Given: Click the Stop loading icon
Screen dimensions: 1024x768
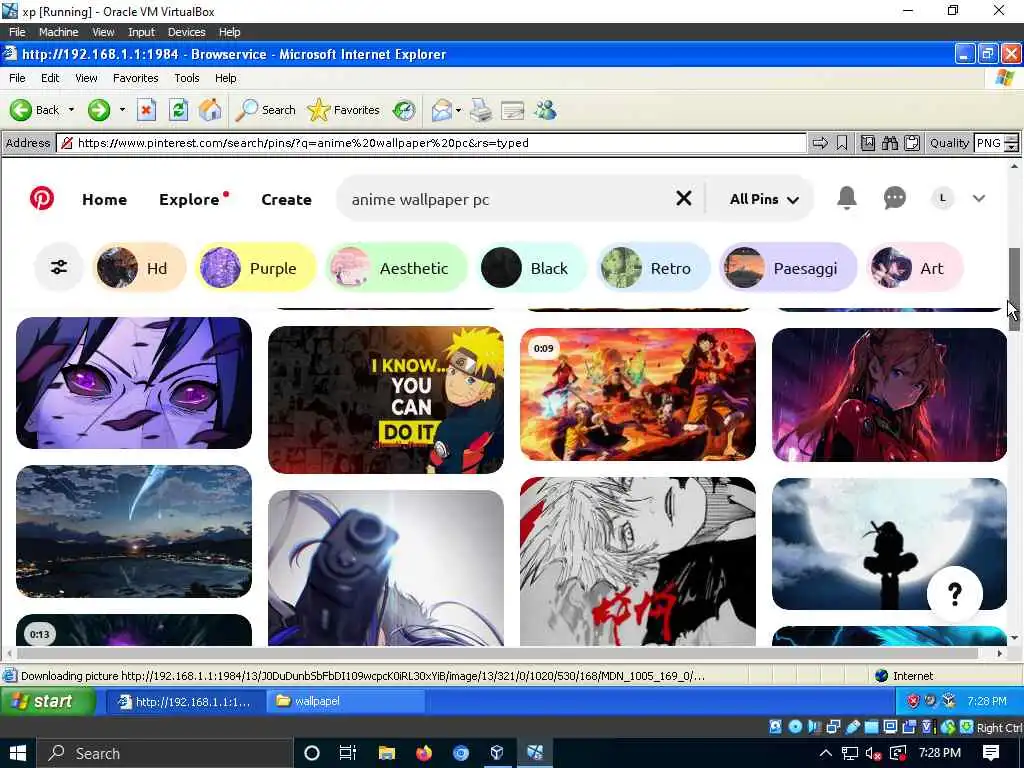Looking at the screenshot, I should (146, 110).
